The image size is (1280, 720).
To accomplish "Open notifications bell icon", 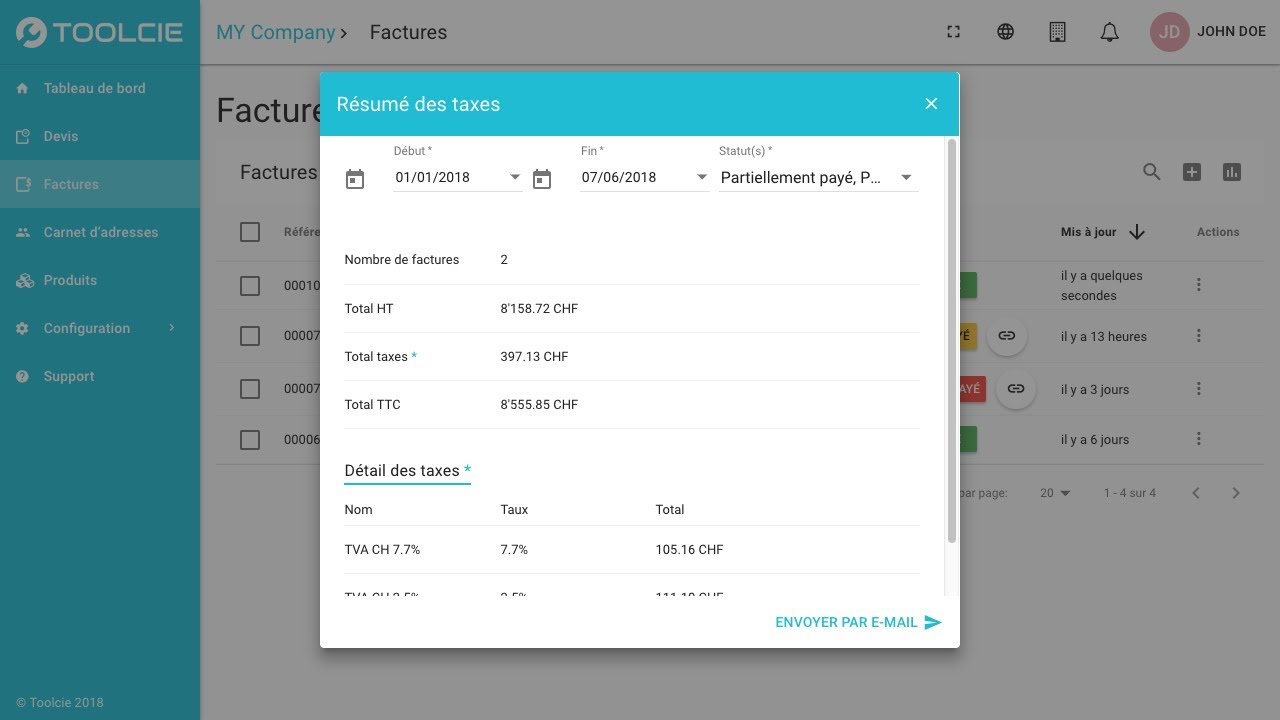I will tap(1109, 32).
